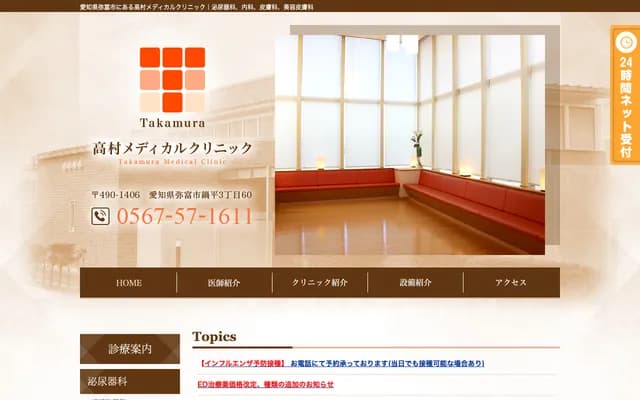Click the clock icon on the side banner
Screen dimensions: 640x400
626,42
